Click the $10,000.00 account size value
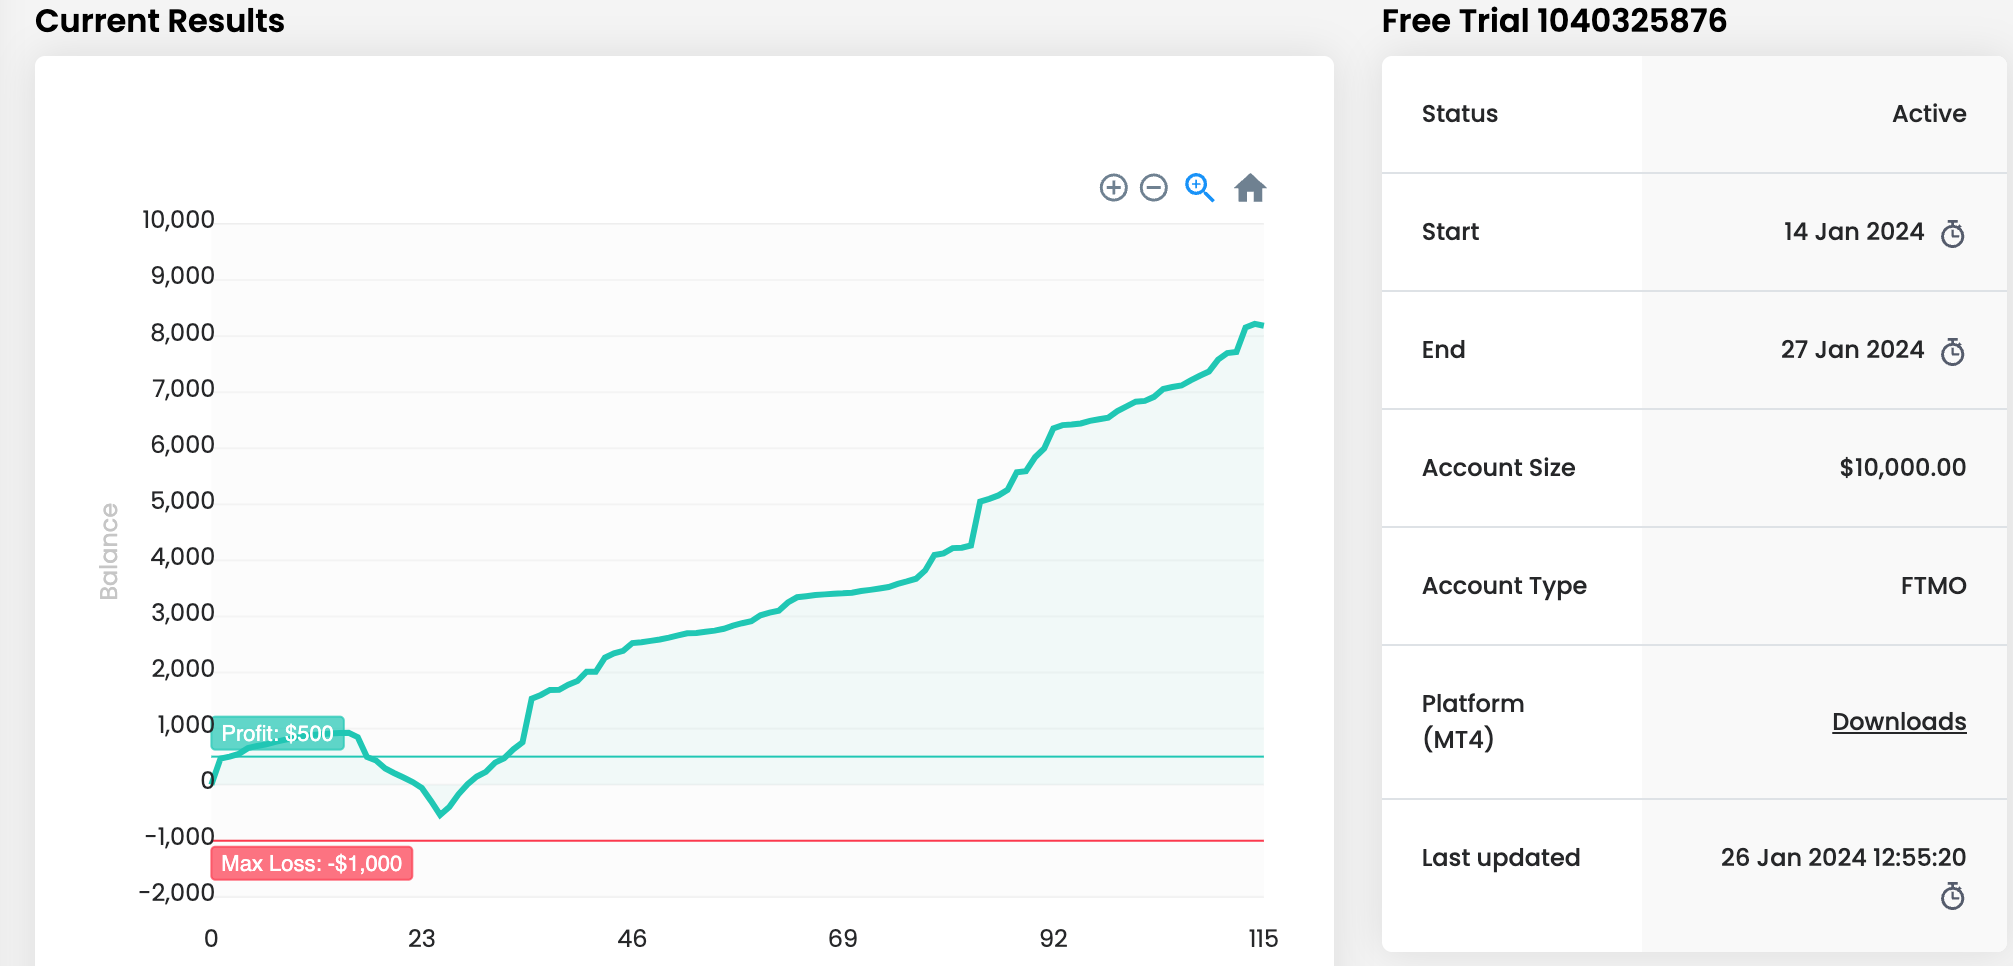 coord(1903,468)
